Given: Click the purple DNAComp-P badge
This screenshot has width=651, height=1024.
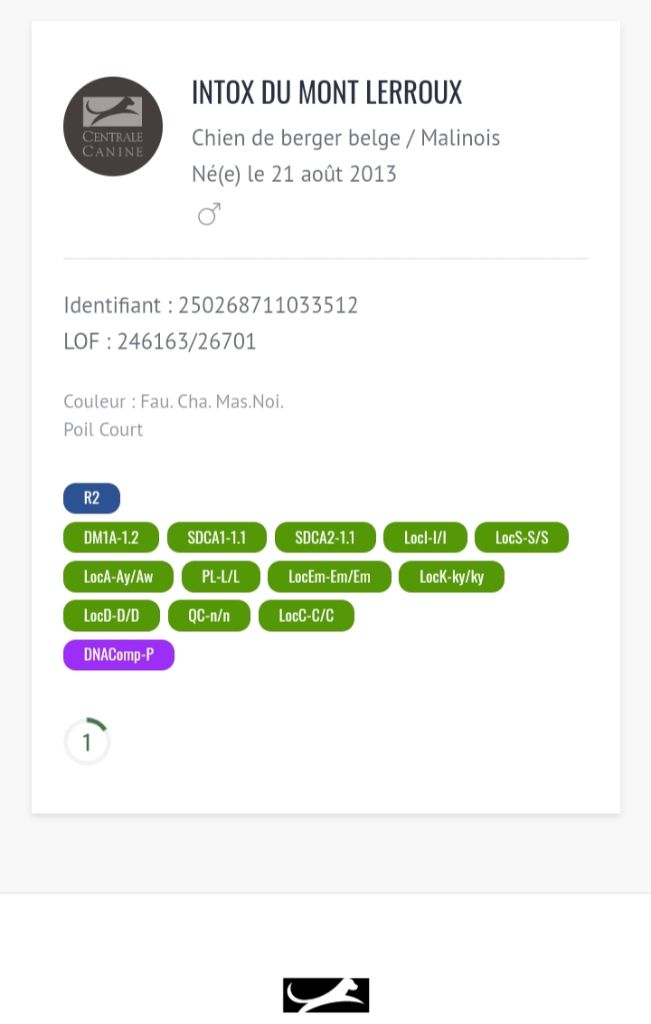Looking at the screenshot, I should (118, 655).
